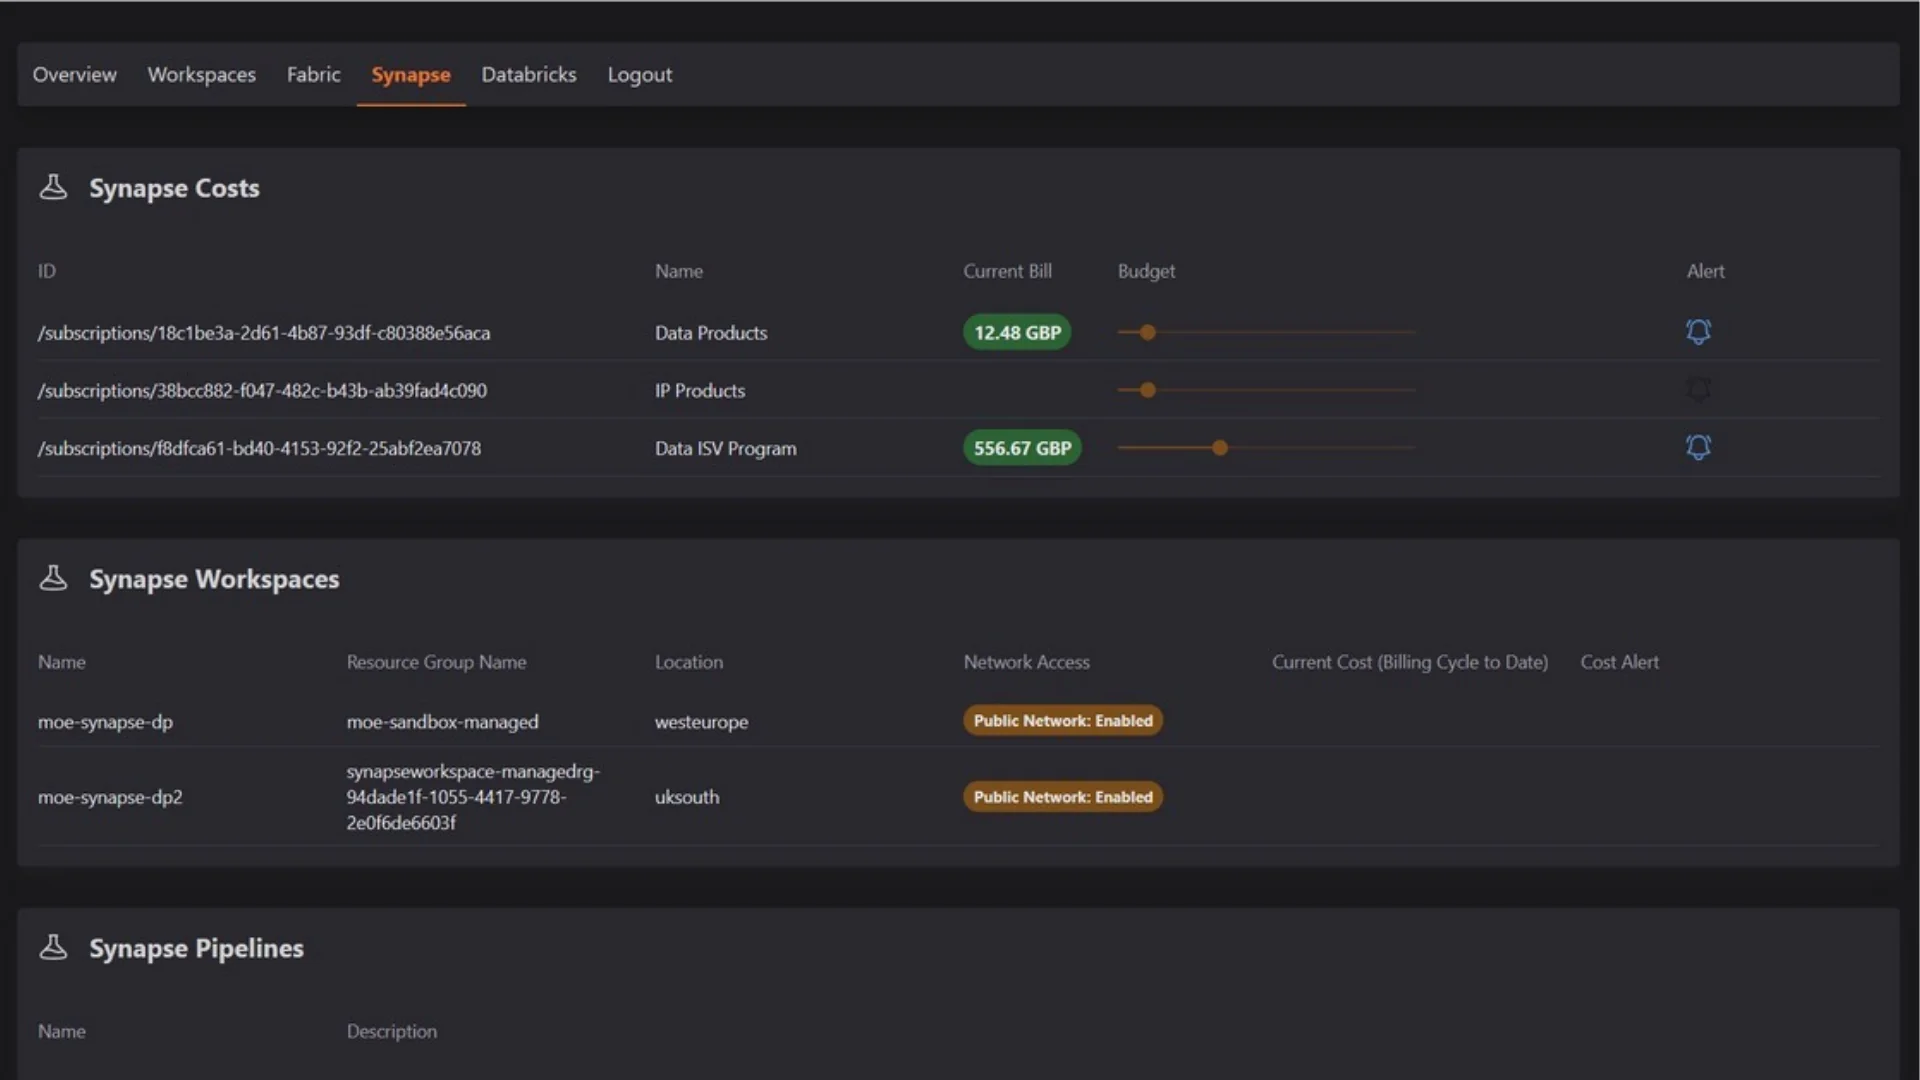Click the Current Bill column header
Image resolution: width=1920 pixels, height=1080 pixels.
(x=1007, y=271)
